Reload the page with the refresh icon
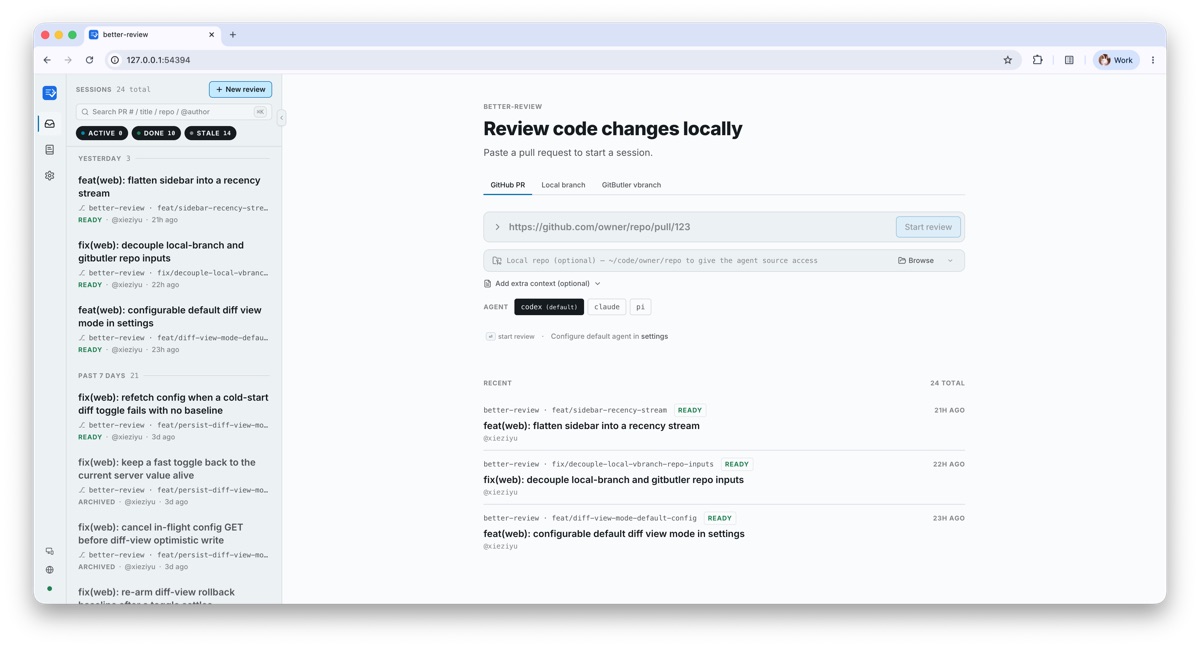 (90, 60)
